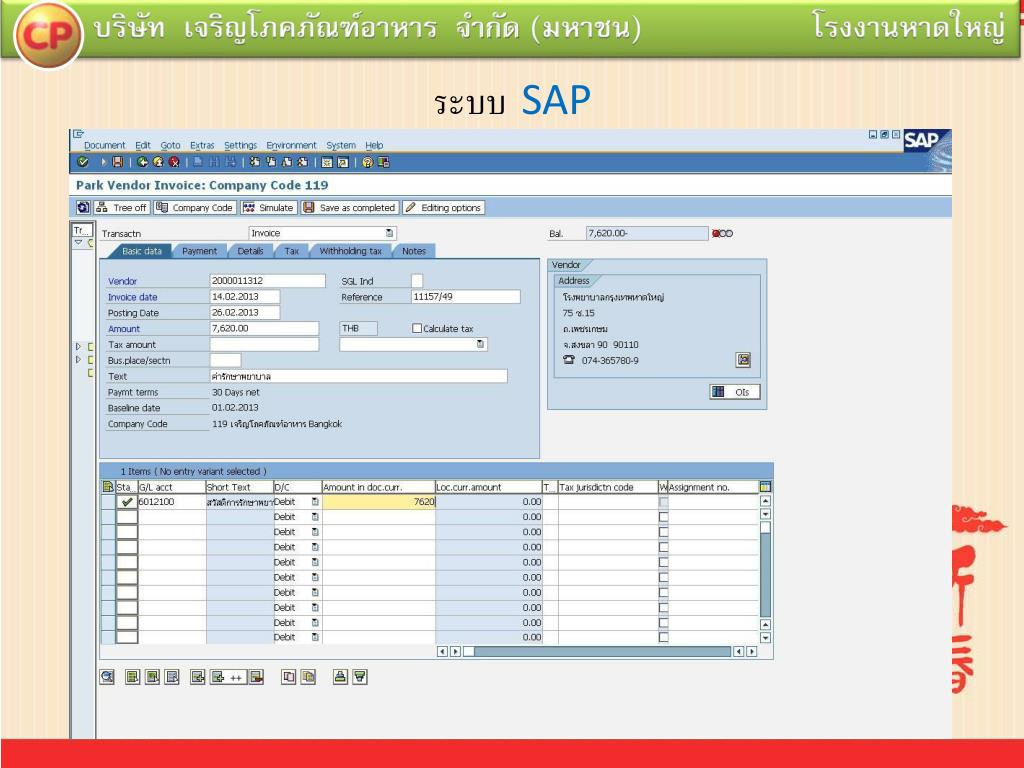Click the green Back arrow icon
The width and height of the screenshot is (1024, 768).
coord(142,162)
